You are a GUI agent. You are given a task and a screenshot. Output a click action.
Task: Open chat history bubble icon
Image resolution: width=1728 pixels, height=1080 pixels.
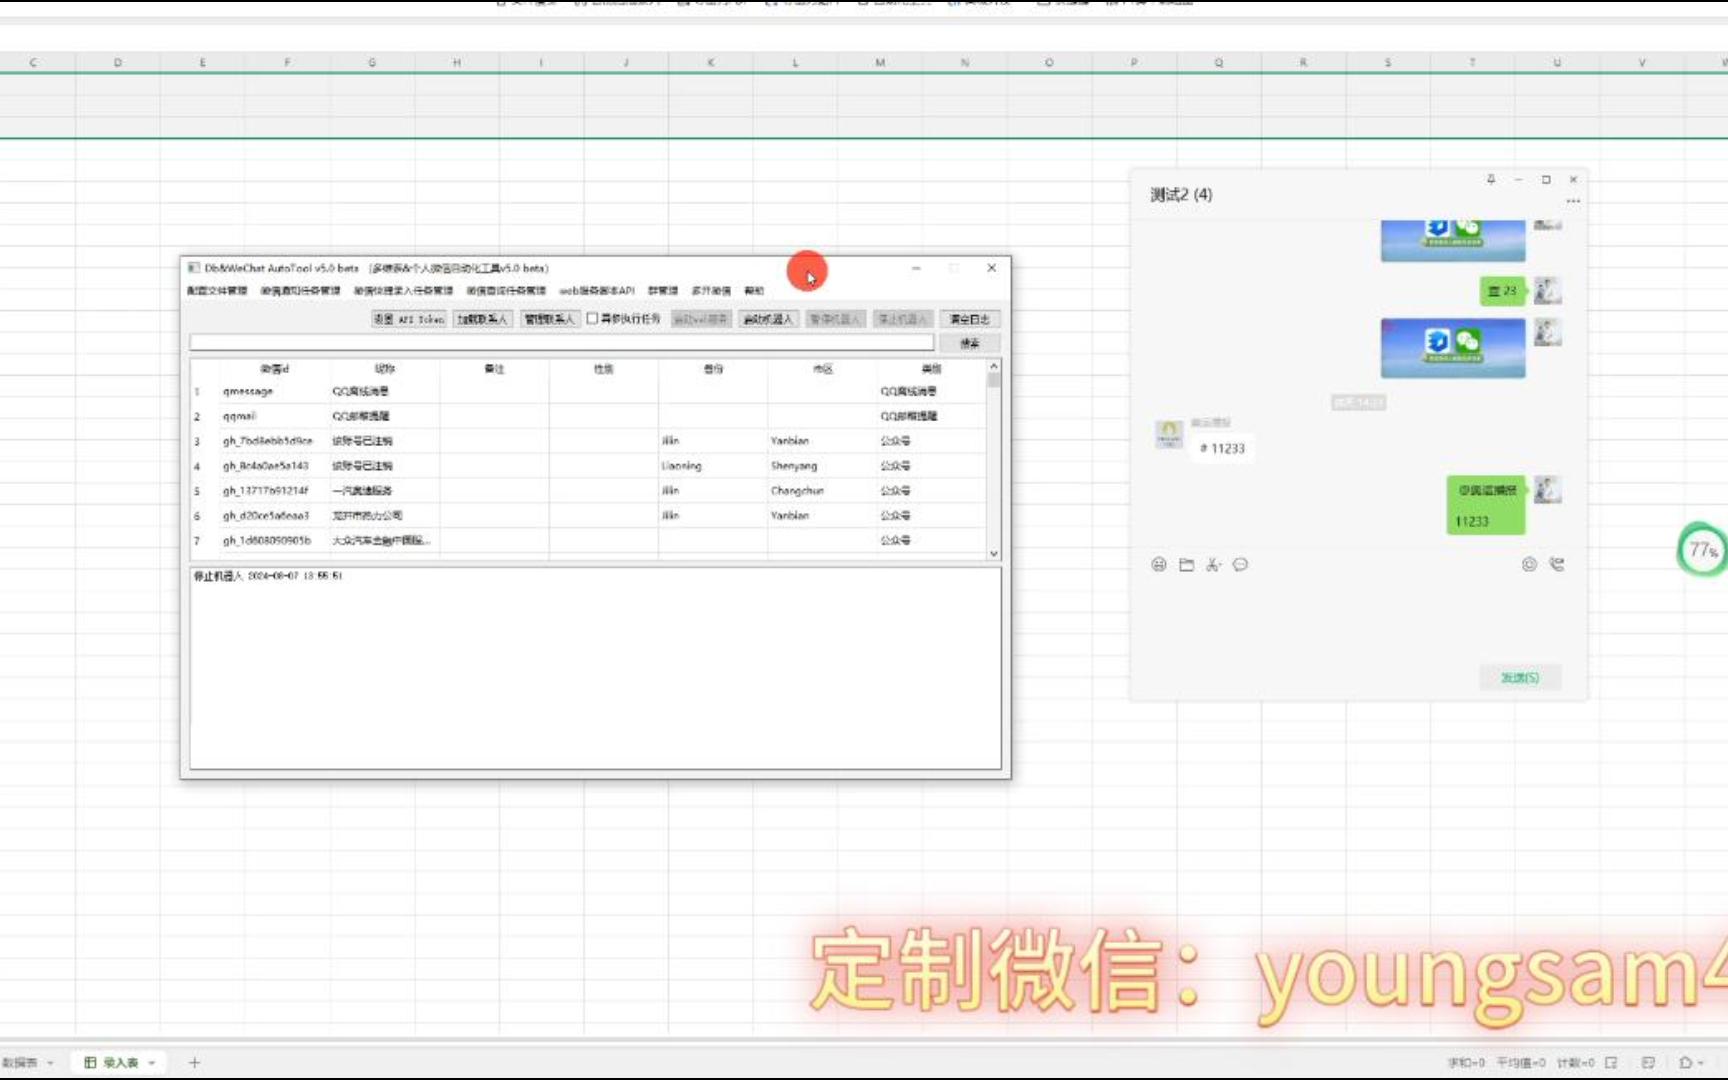1241,565
